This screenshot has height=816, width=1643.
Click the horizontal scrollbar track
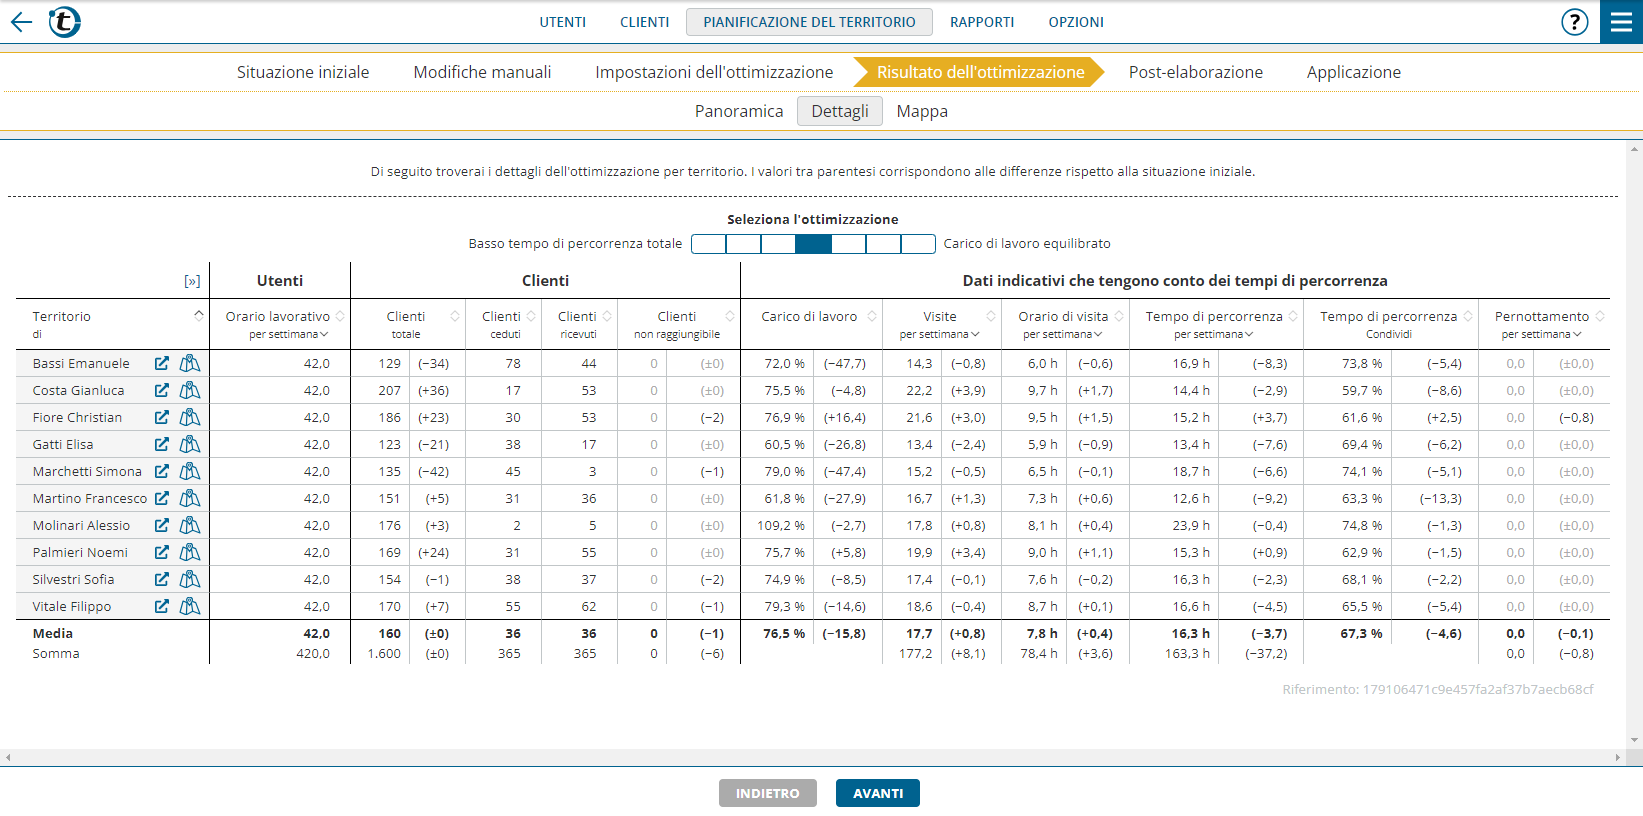[814, 757]
